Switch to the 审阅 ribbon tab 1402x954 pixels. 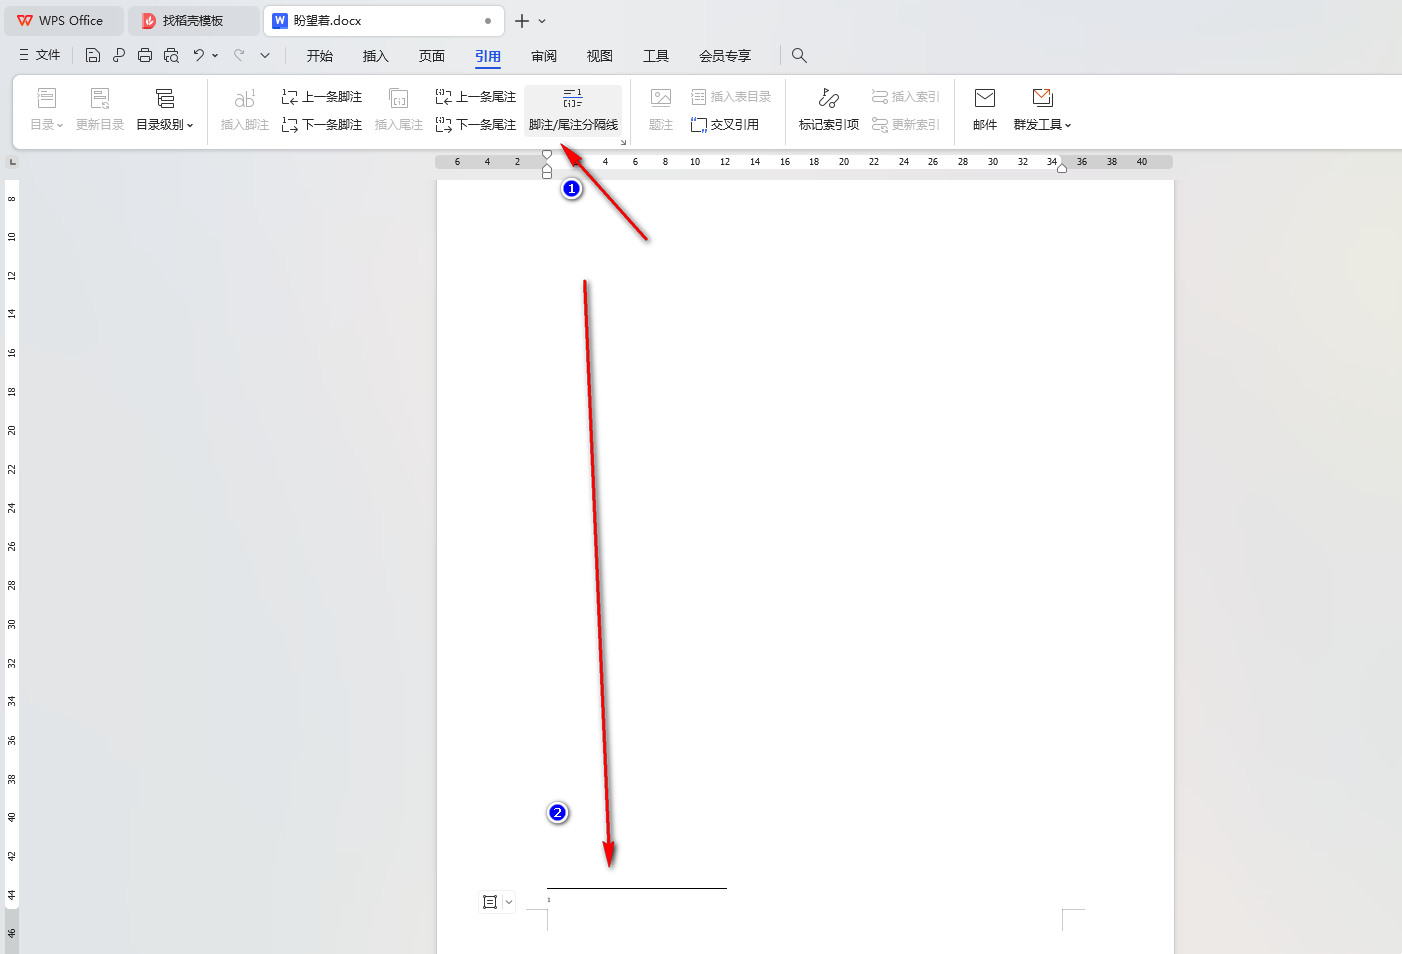pos(544,56)
